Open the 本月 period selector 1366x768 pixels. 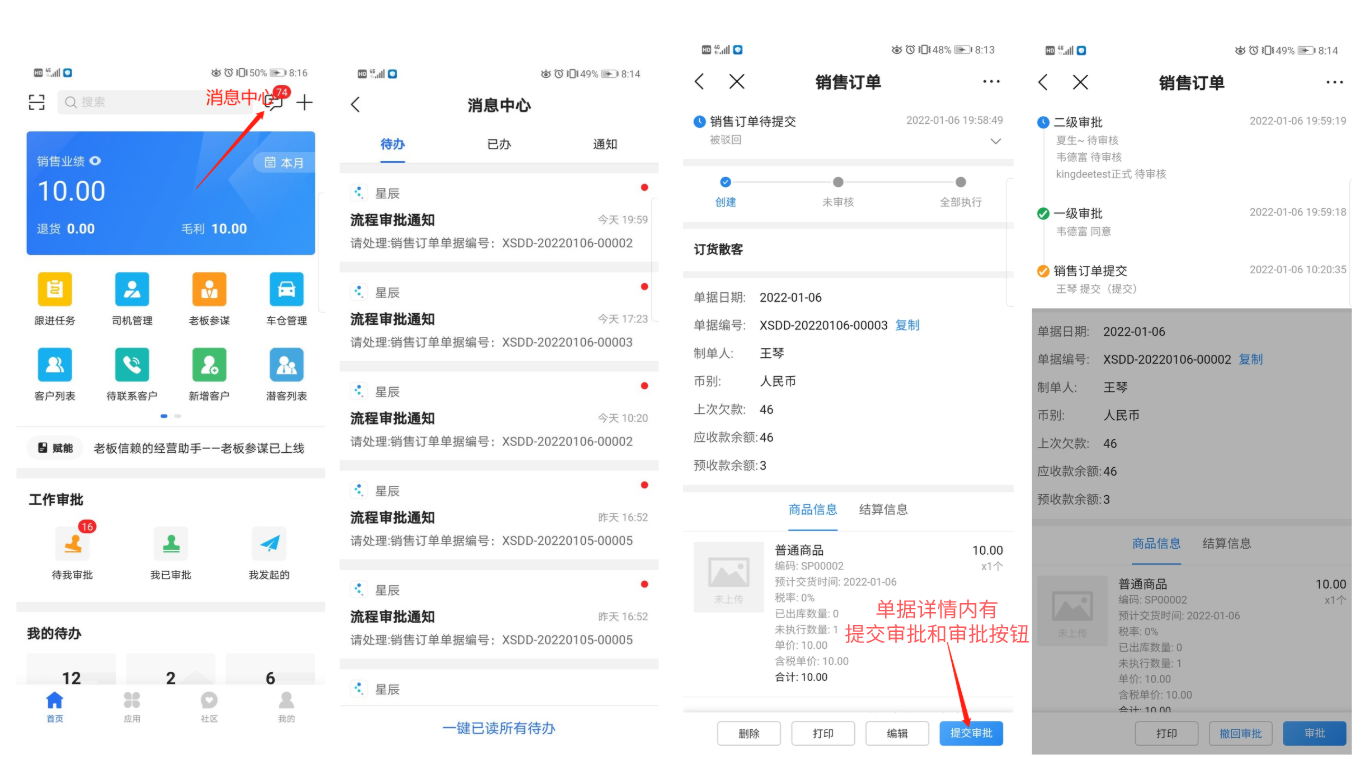coord(285,163)
